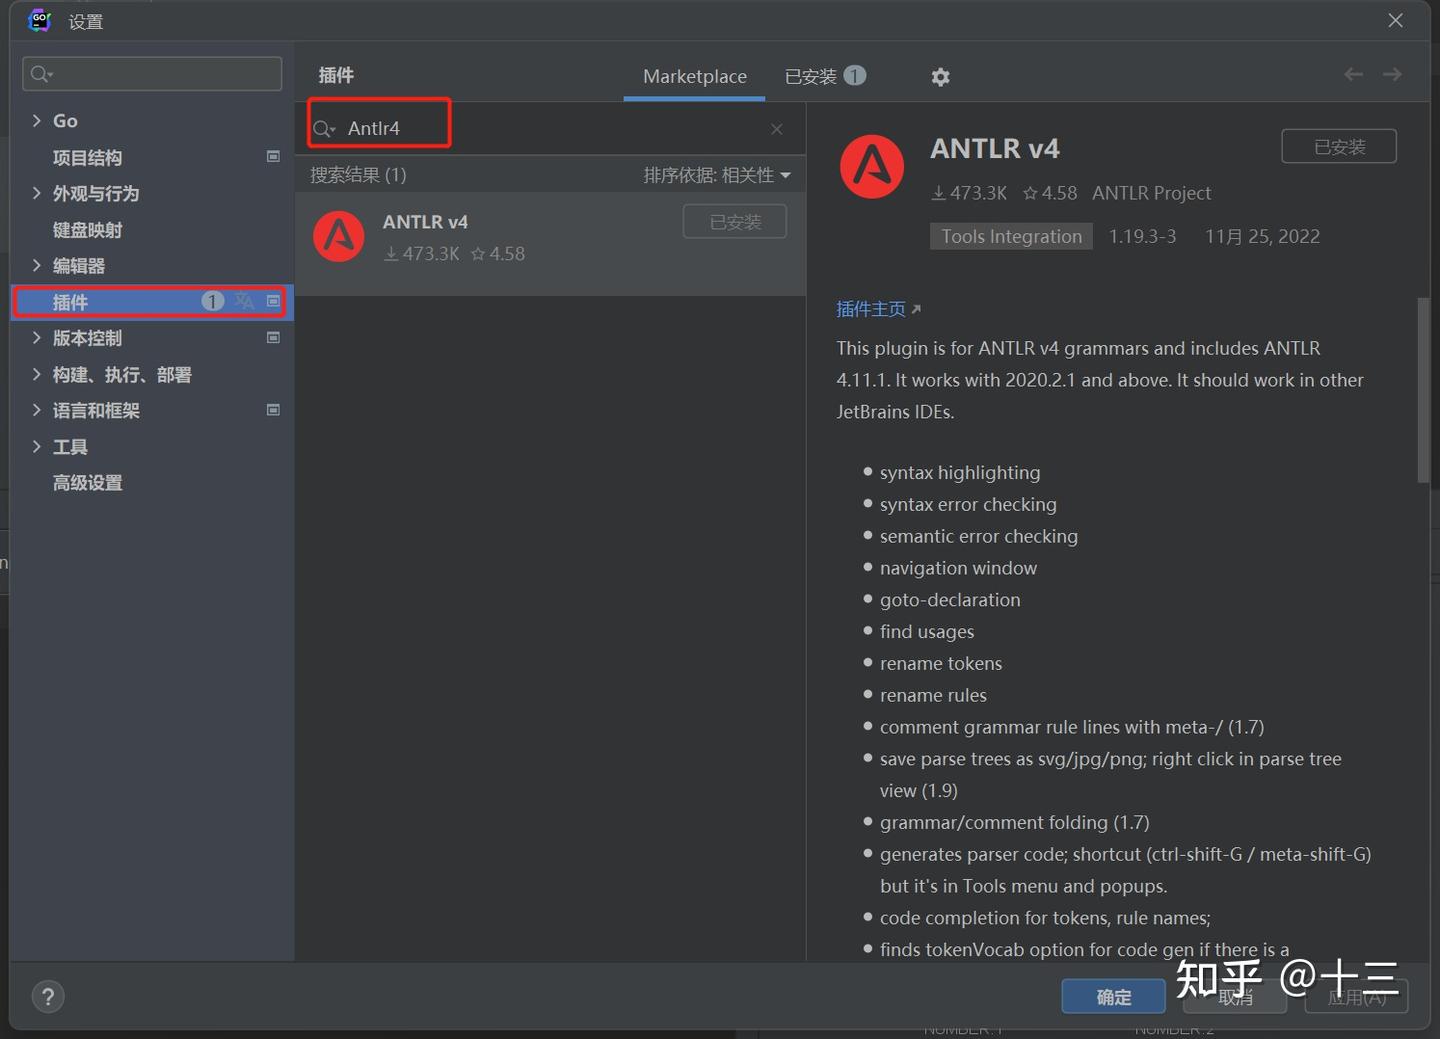The height and width of the screenshot is (1039, 1440).
Task: Clear the Antlr4 search with the X icon
Action: pyautogui.click(x=776, y=129)
